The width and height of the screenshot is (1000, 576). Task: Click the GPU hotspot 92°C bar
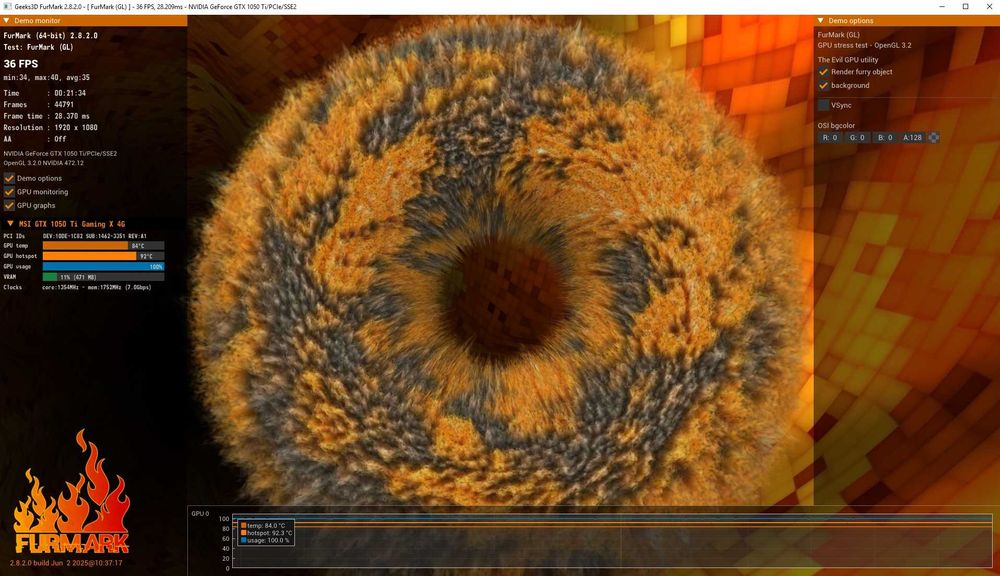[x=103, y=256]
